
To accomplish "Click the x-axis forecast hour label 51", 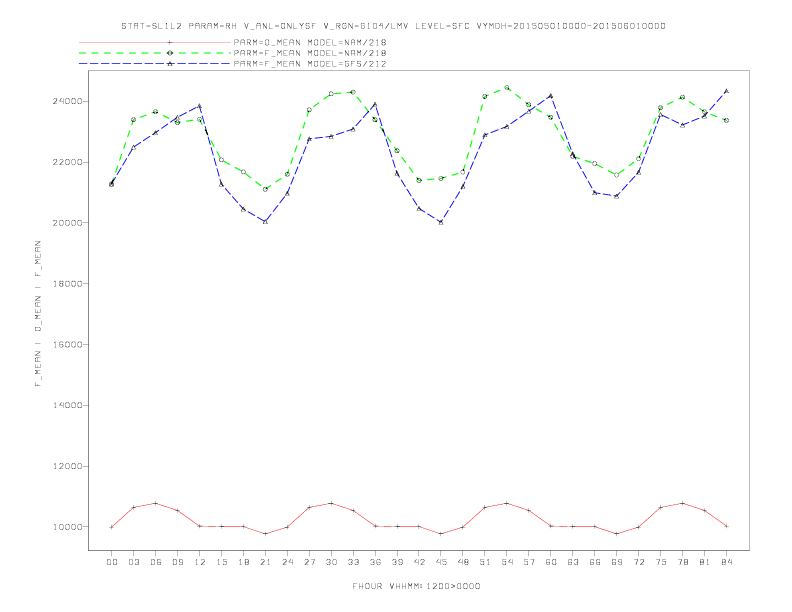I will [485, 562].
